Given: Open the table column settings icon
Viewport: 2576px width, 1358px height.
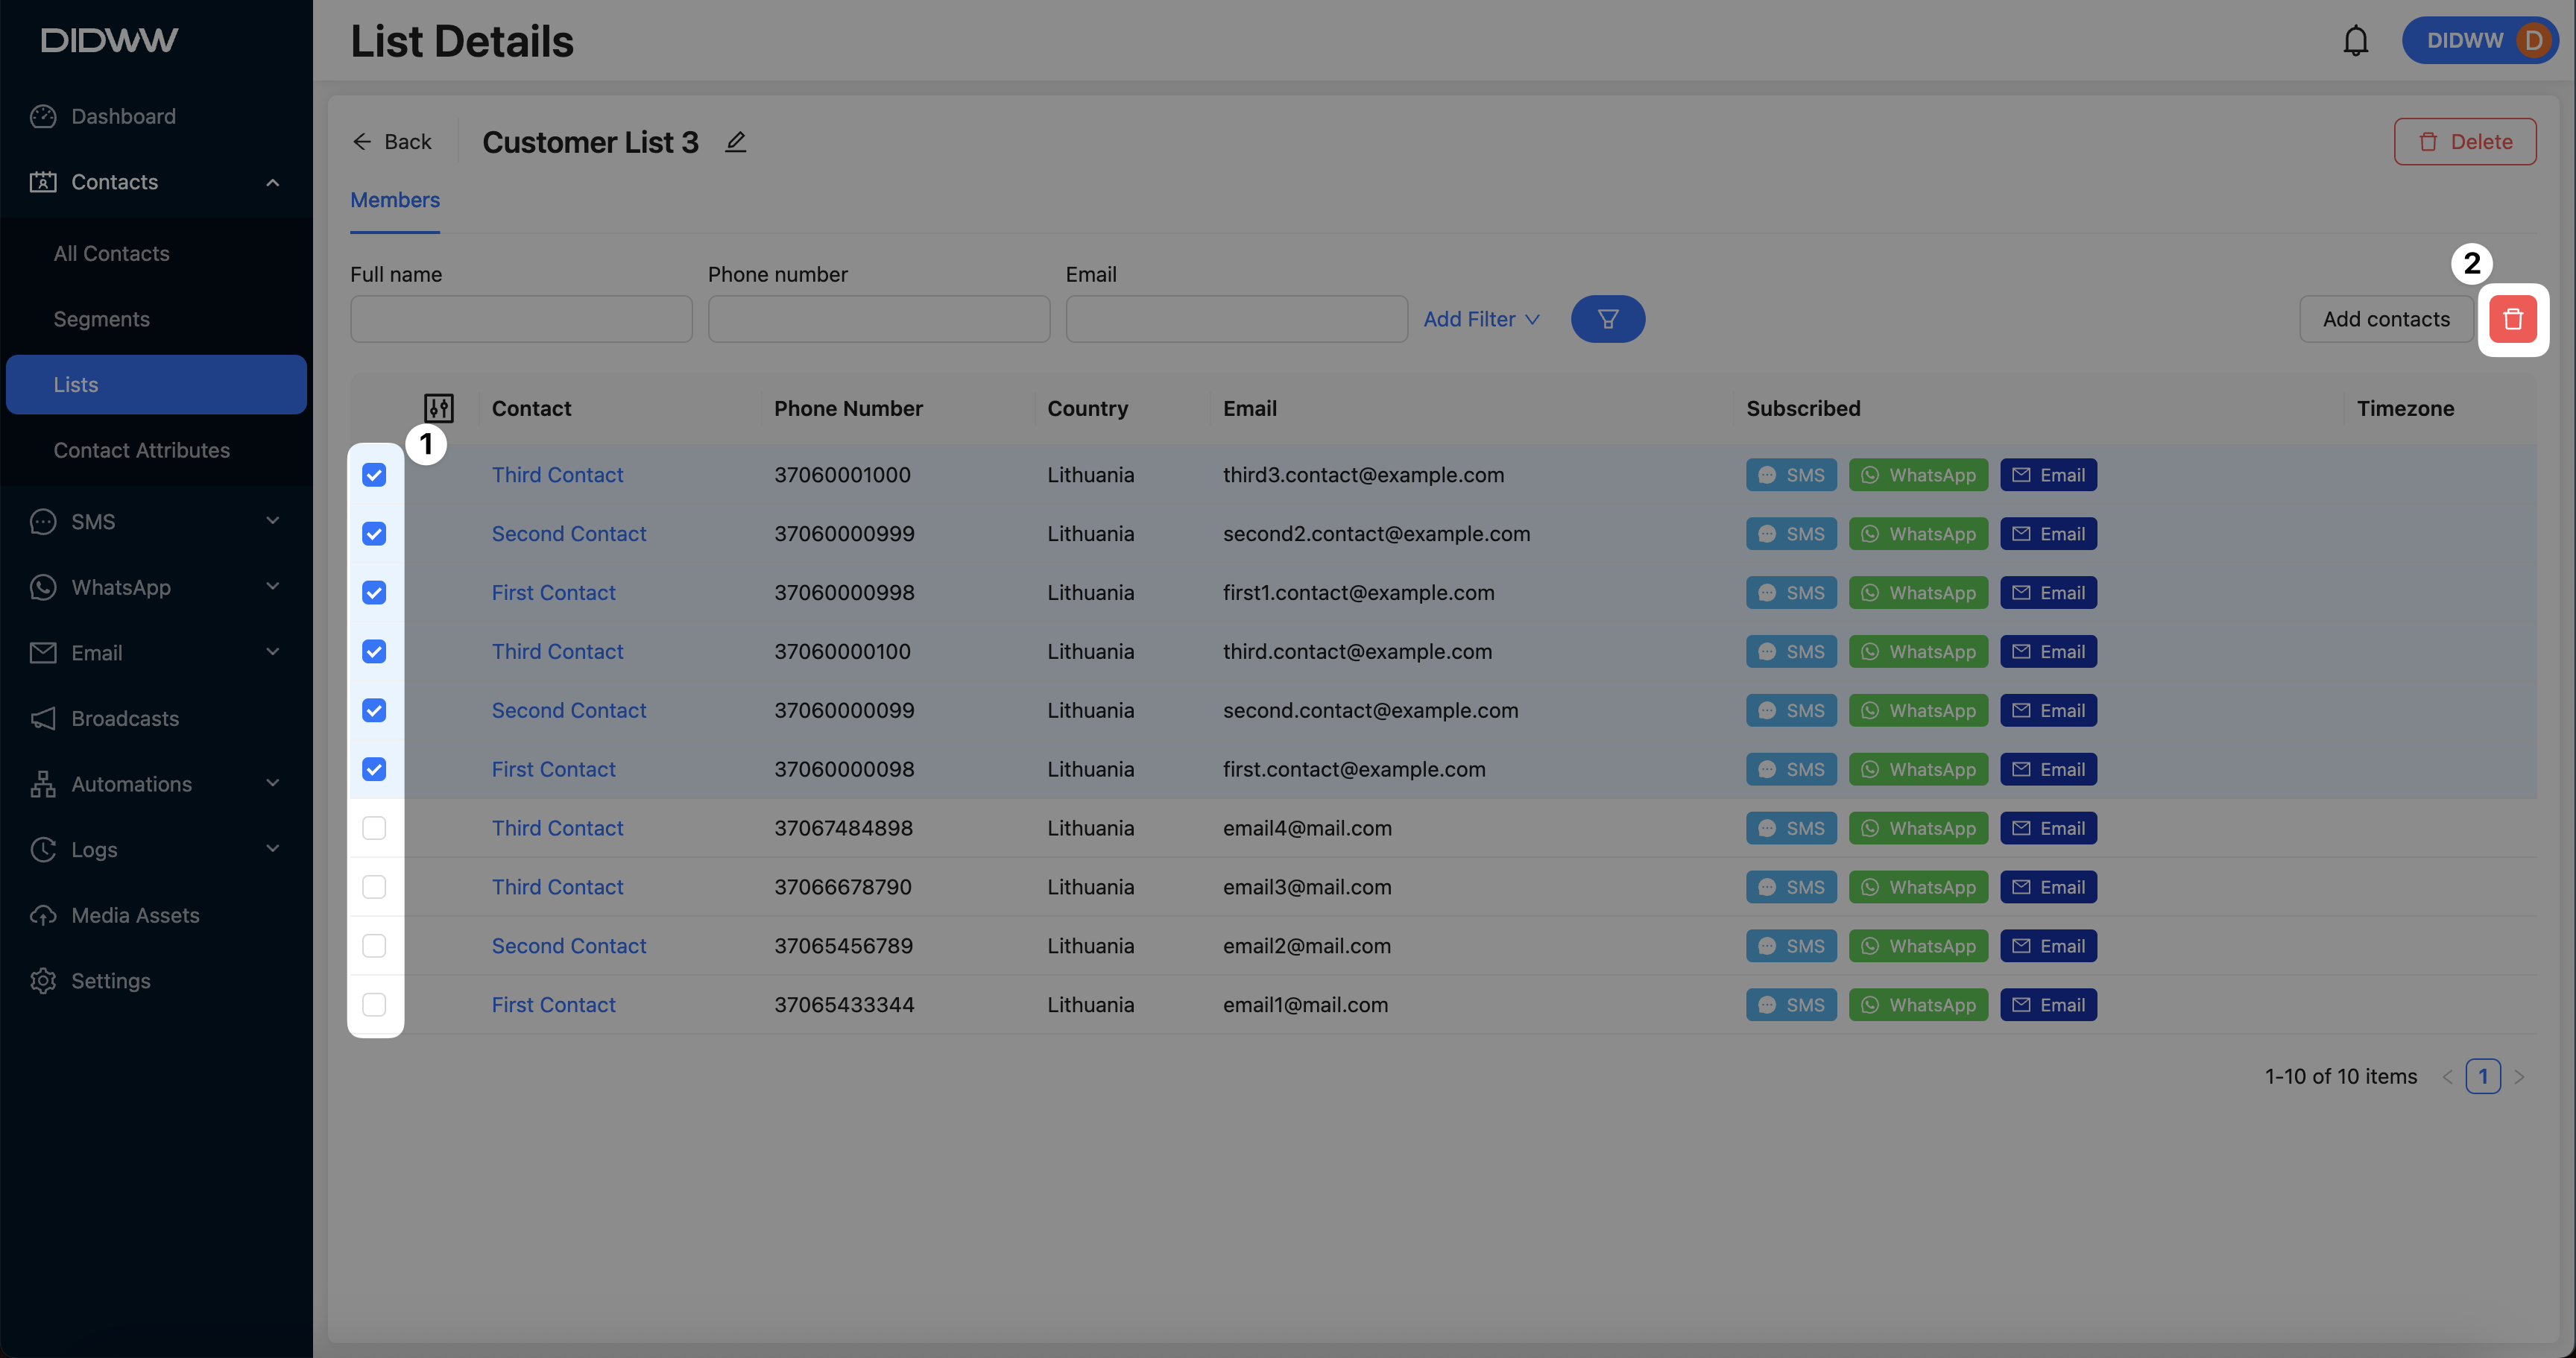Looking at the screenshot, I should coord(439,408).
